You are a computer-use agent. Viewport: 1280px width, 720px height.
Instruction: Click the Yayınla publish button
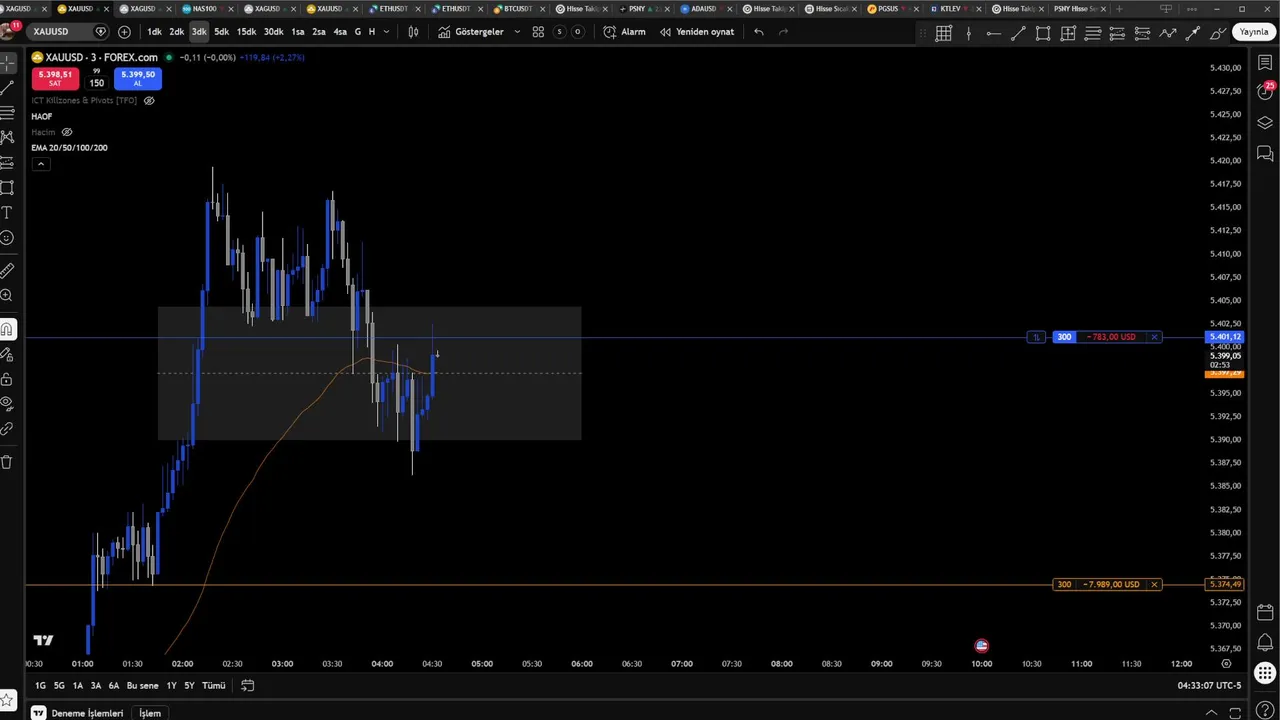point(1254,32)
